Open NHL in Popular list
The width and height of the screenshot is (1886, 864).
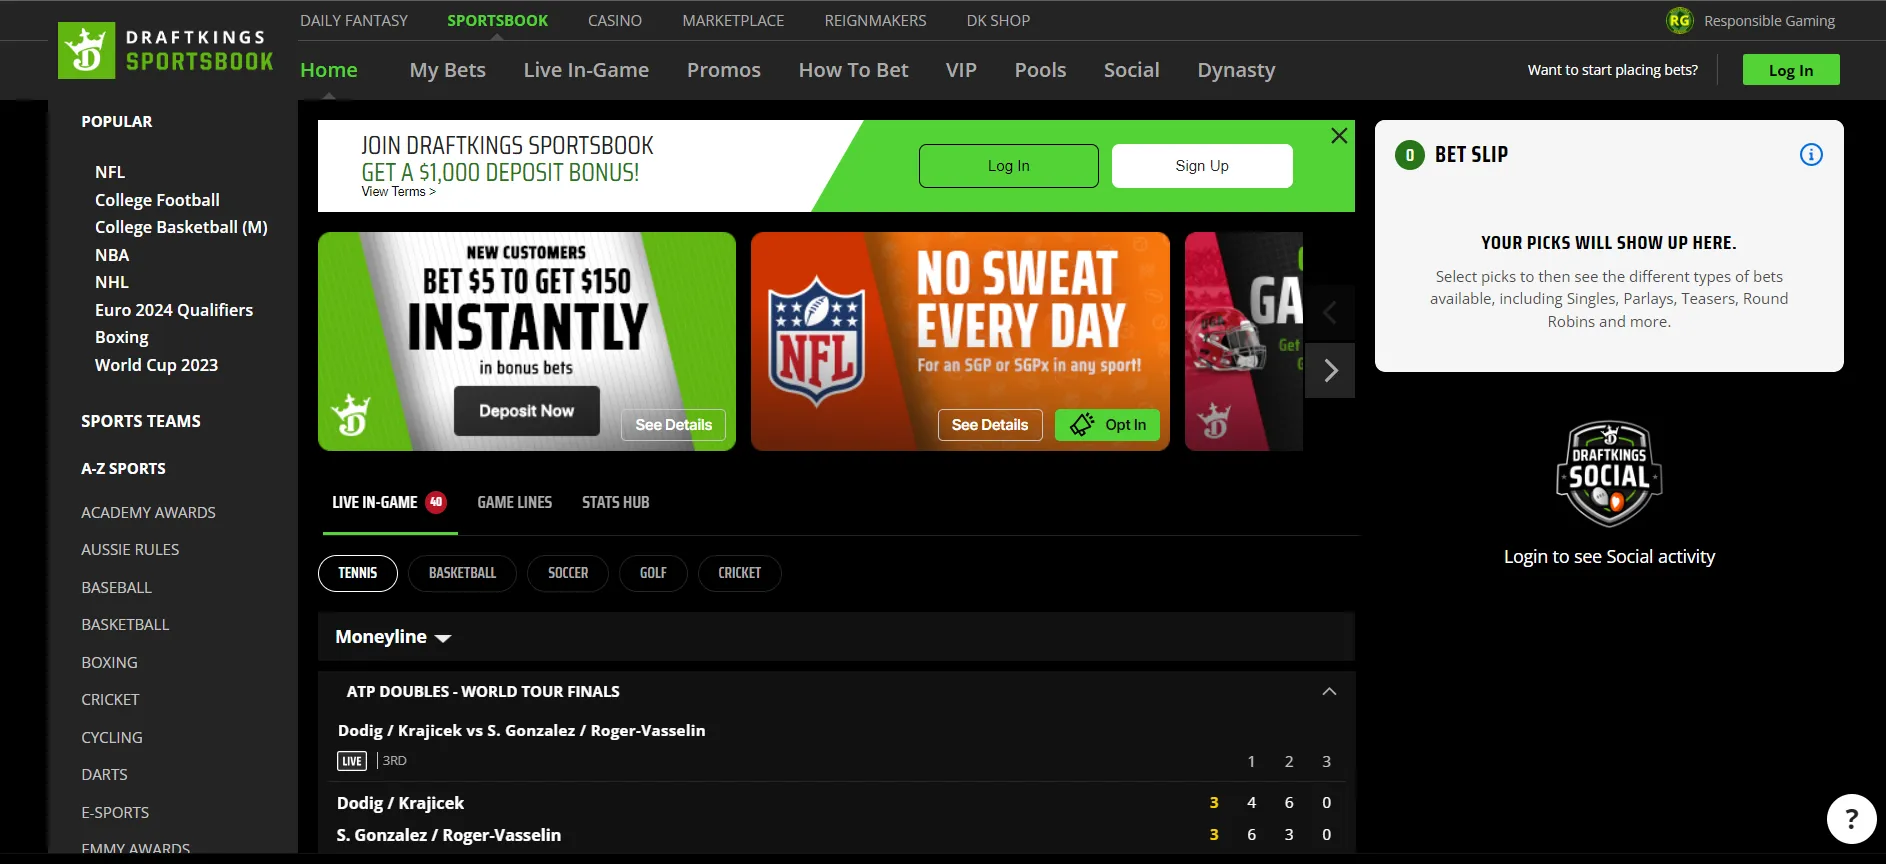tap(112, 282)
